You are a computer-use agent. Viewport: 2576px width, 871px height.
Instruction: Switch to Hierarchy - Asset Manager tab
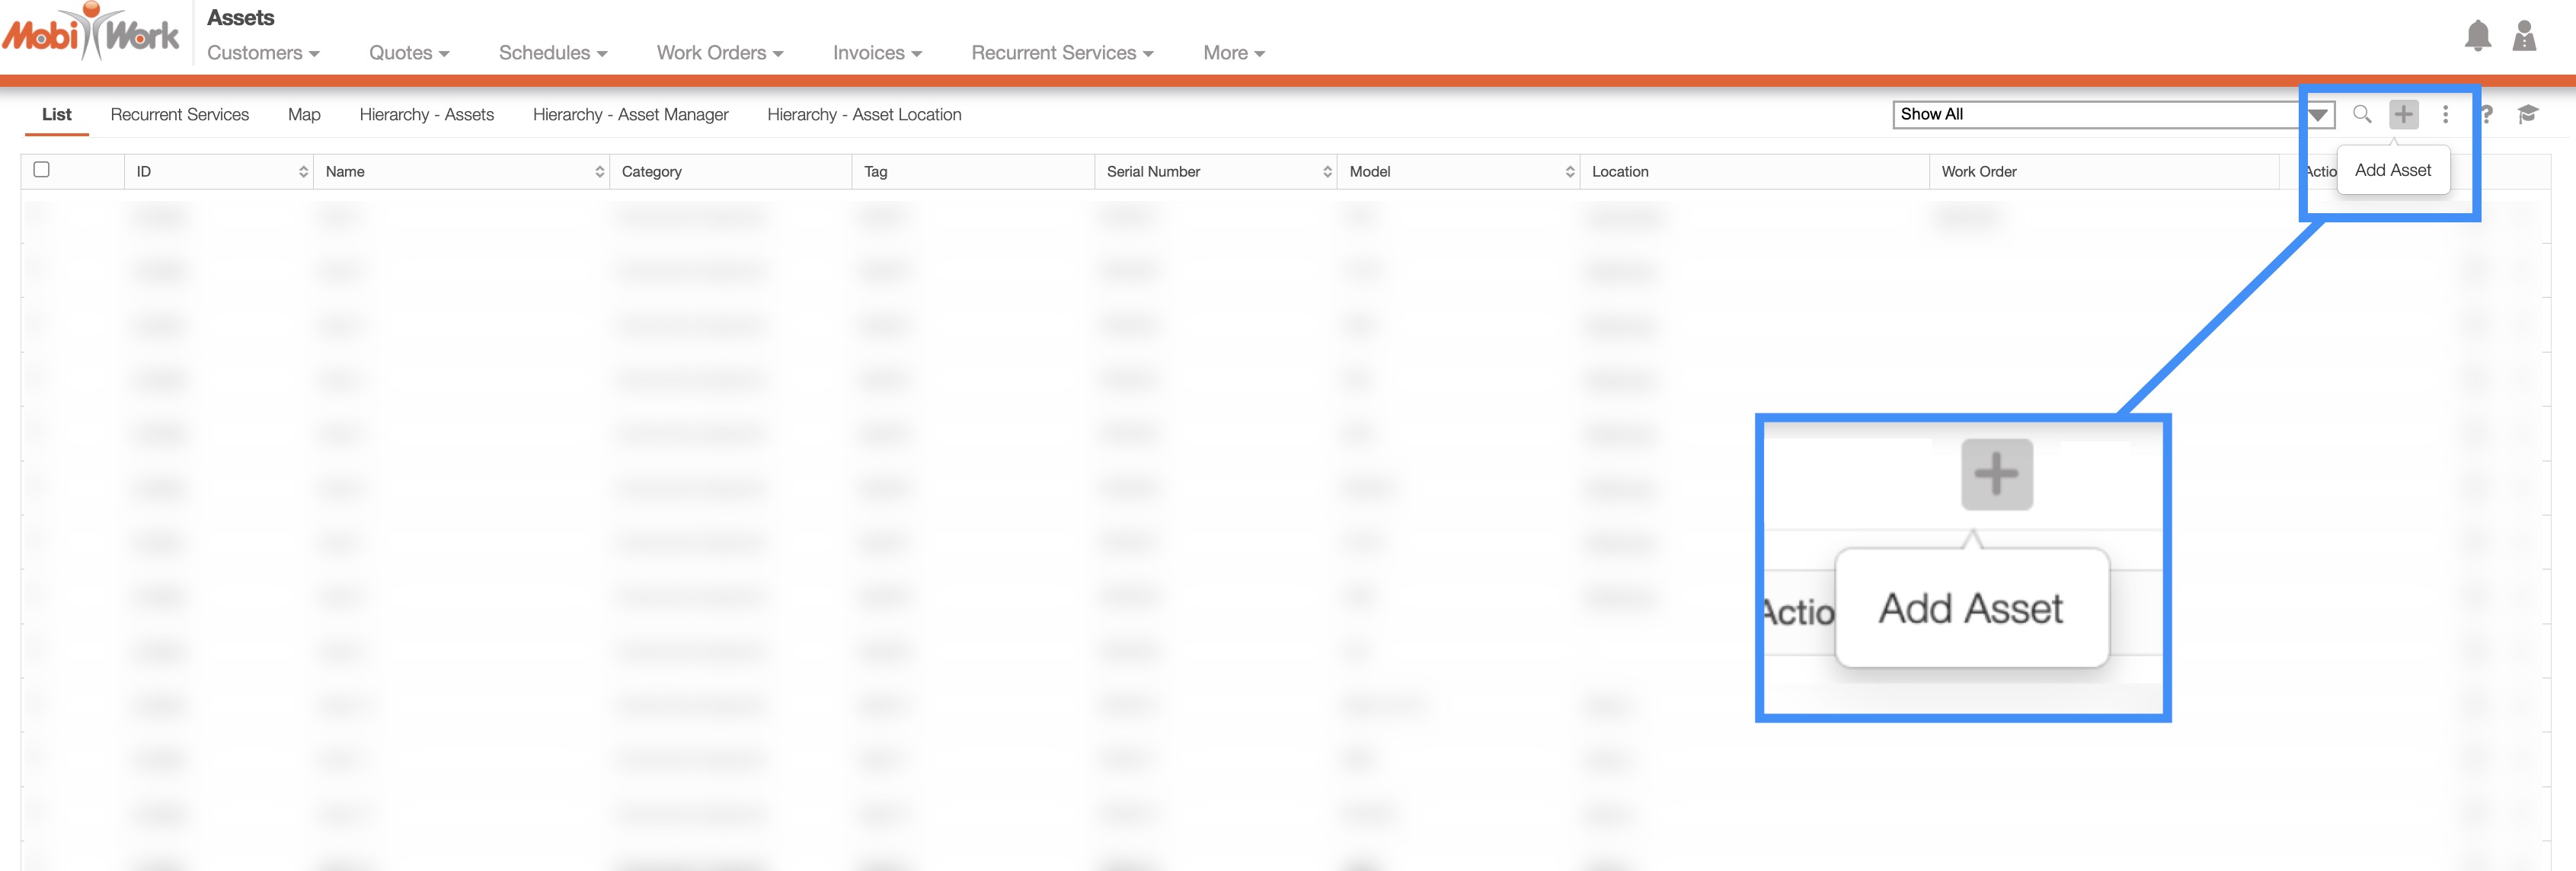point(630,115)
